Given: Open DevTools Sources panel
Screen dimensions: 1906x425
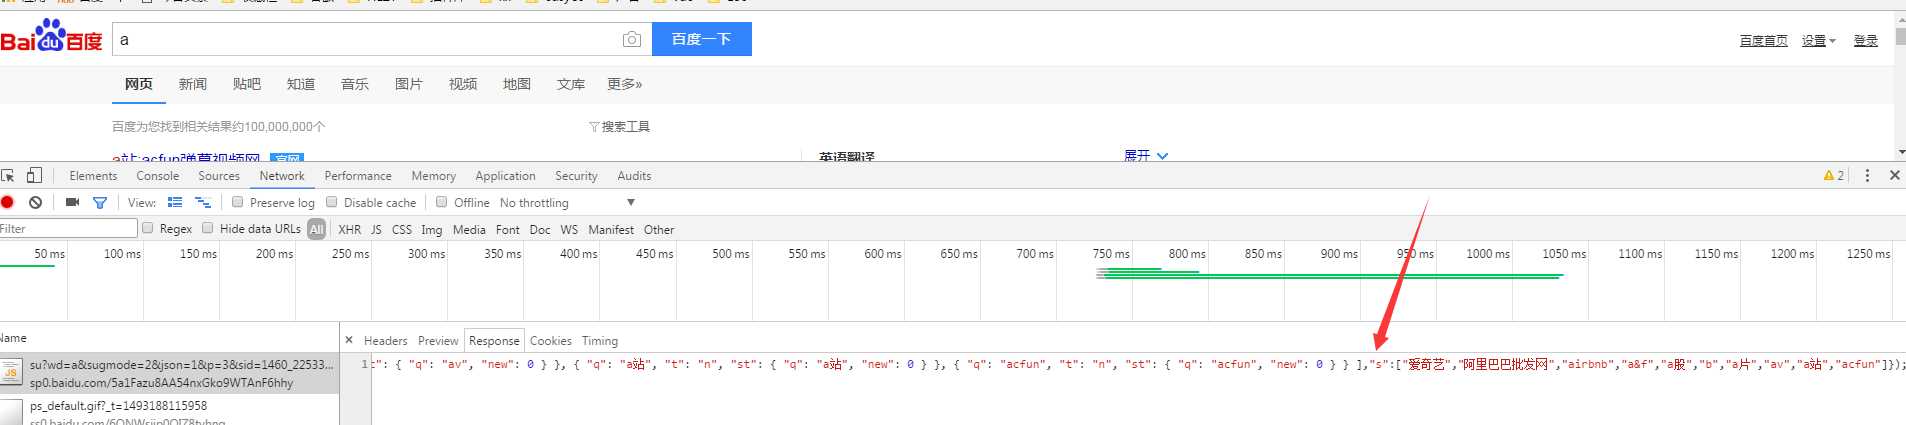Looking at the screenshot, I should click(219, 176).
